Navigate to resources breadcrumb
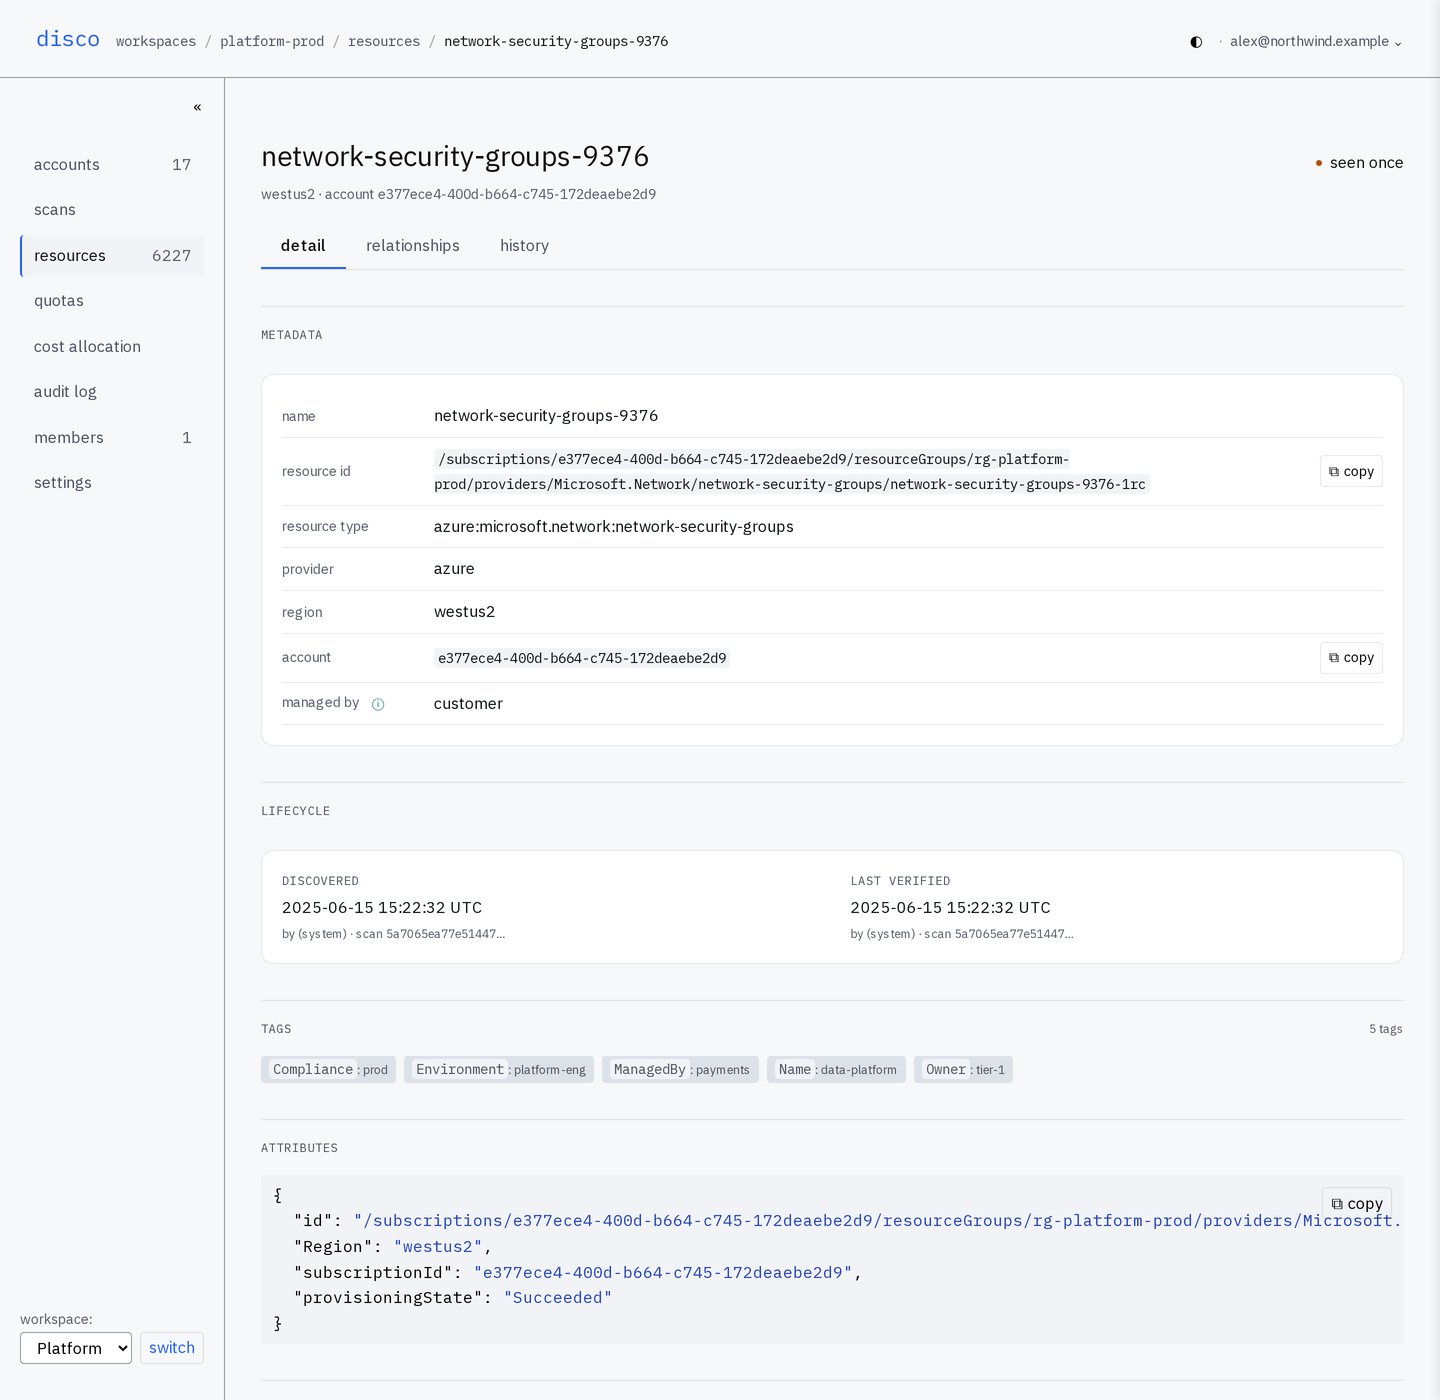 (x=384, y=41)
